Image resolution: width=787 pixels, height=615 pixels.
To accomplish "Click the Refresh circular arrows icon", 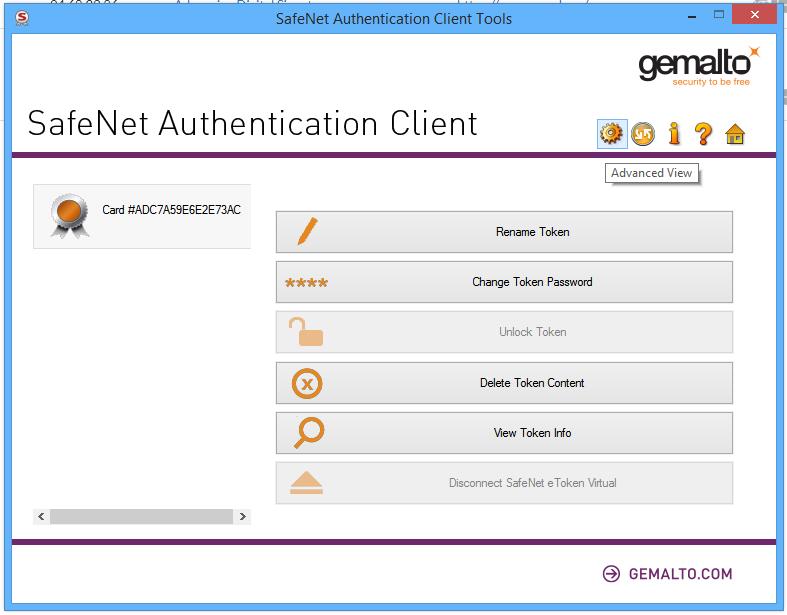I will (643, 134).
